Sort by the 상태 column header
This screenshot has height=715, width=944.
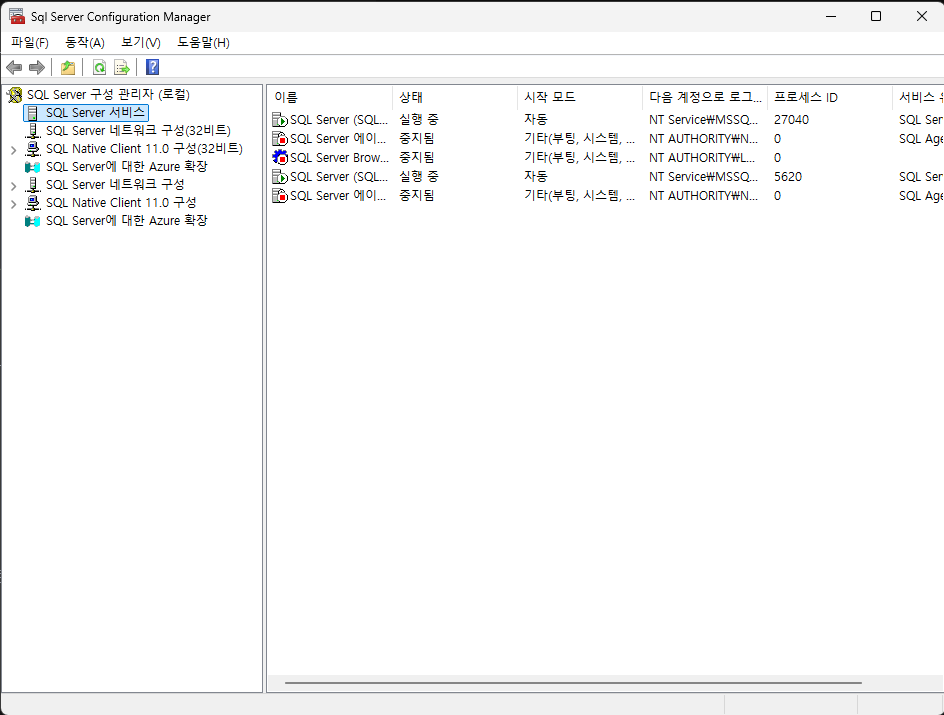[455, 98]
